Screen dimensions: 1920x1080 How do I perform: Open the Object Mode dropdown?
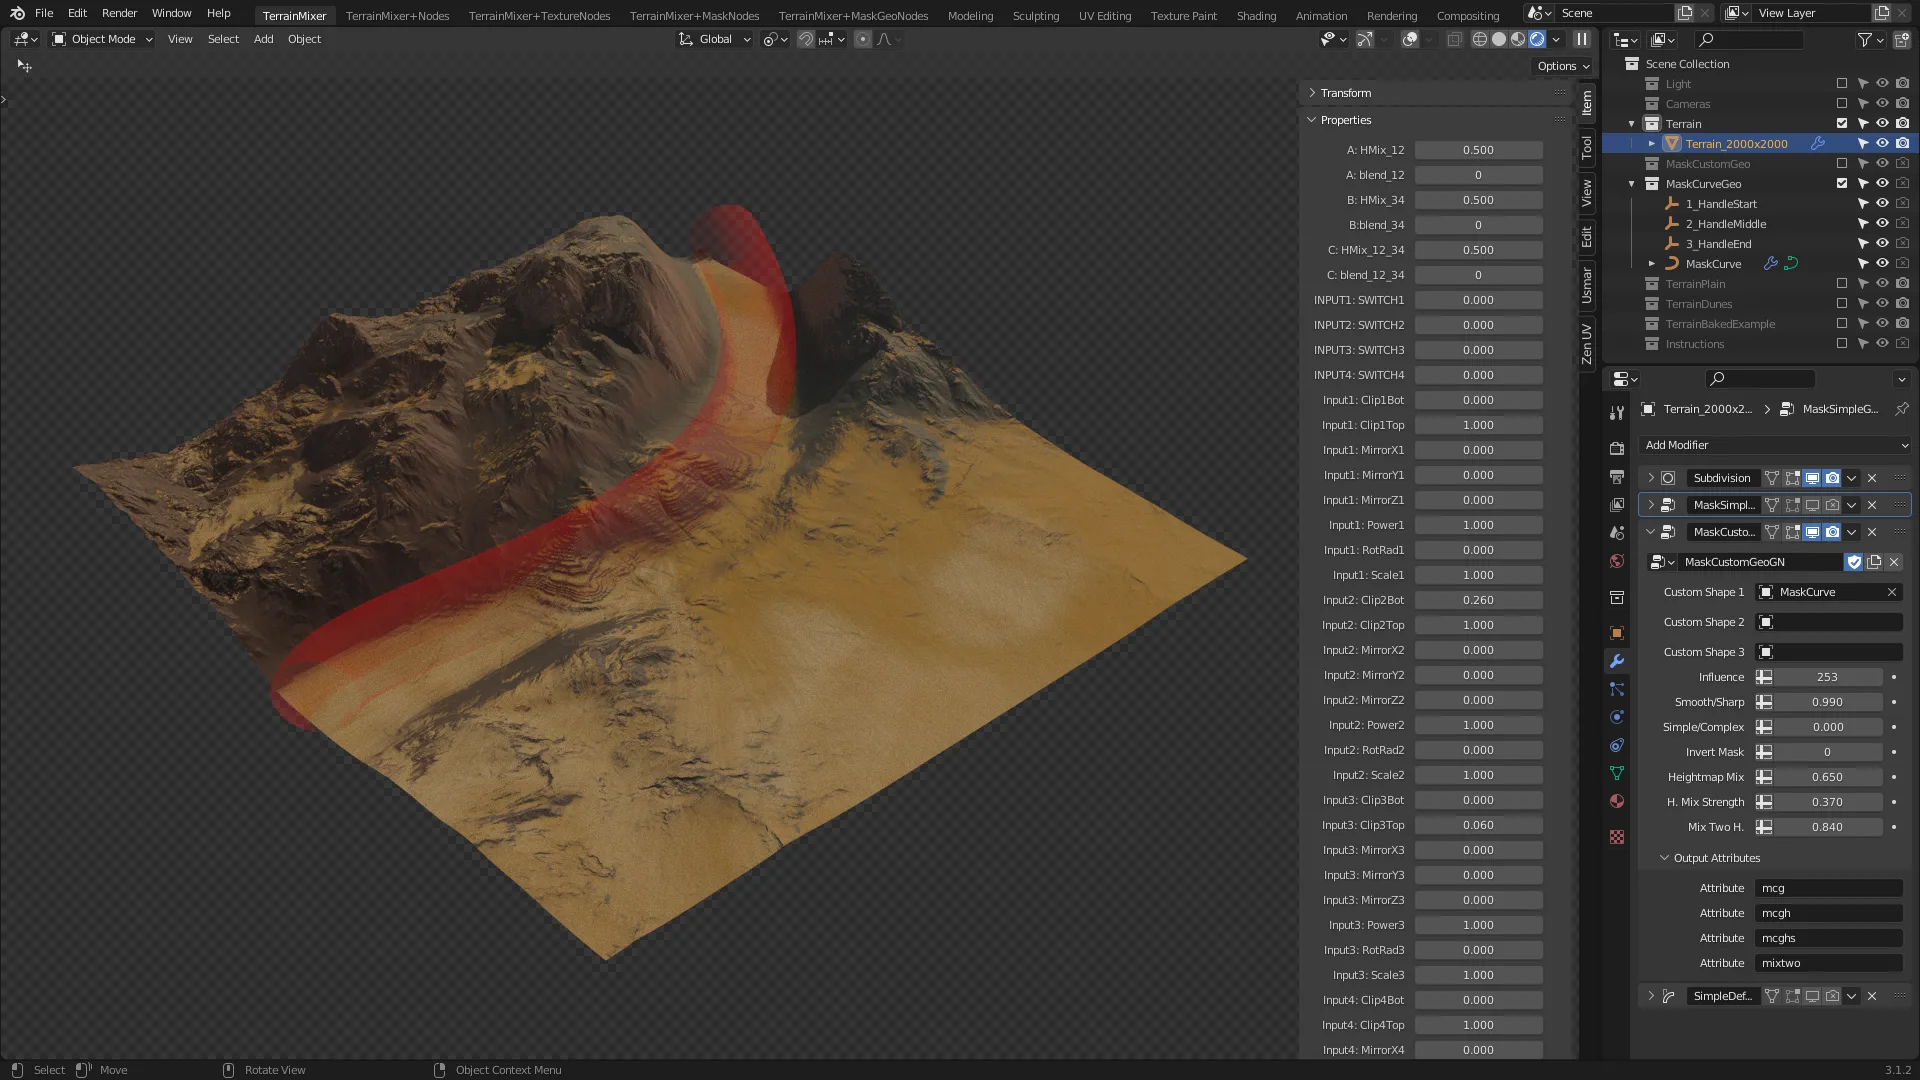(x=103, y=39)
